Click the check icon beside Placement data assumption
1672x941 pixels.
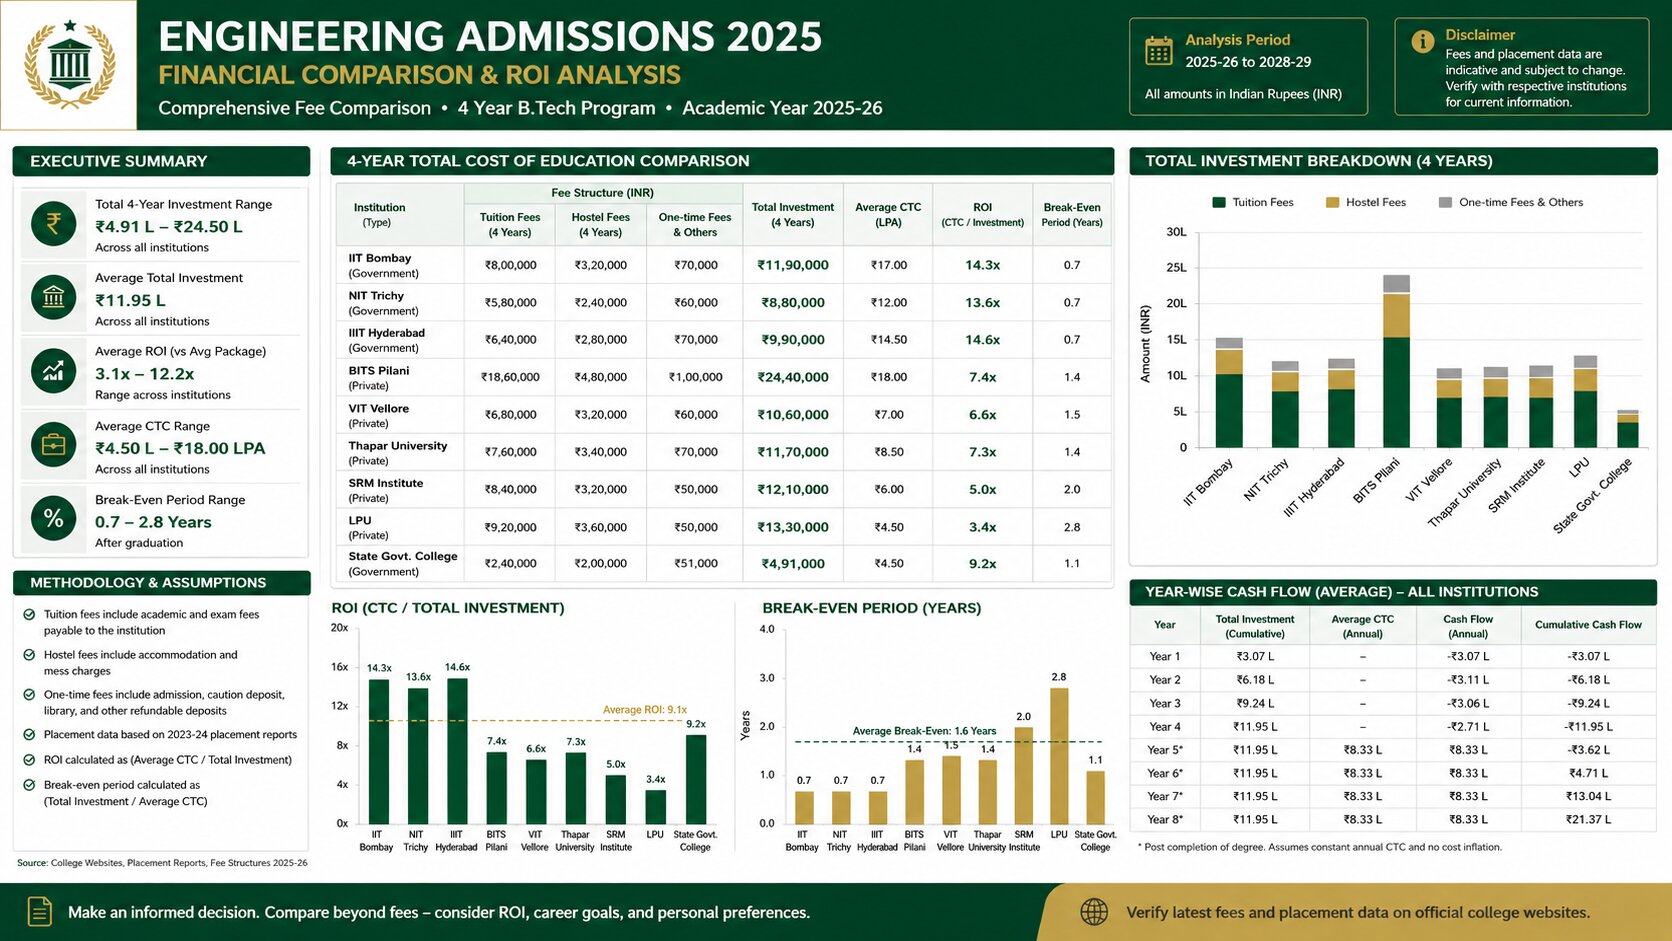coord(29,735)
